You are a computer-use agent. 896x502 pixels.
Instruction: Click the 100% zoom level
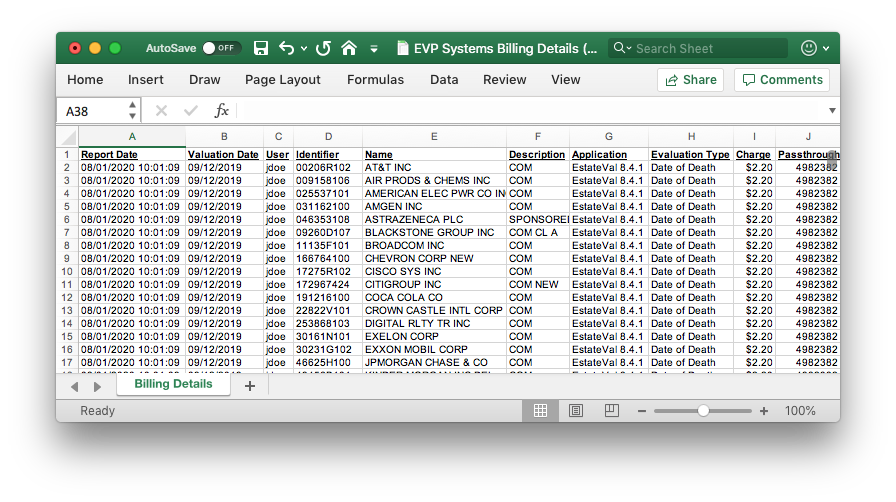(x=800, y=411)
